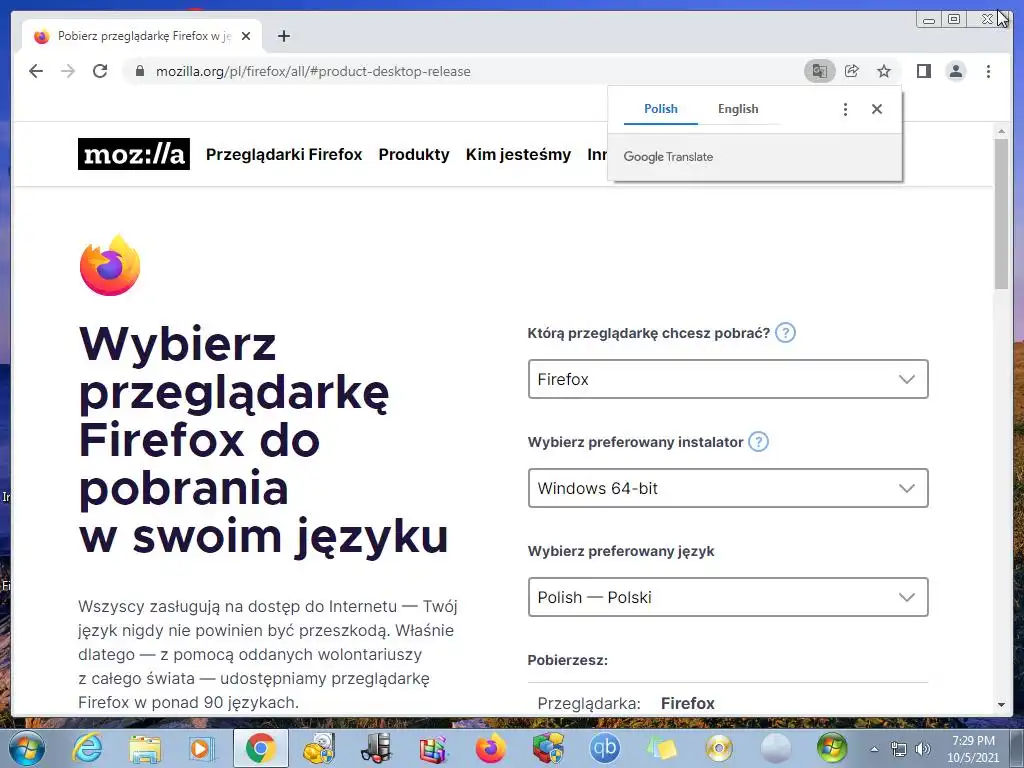Click the Translate this page icon
Image resolution: width=1024 pixels, height=768 pixels.
tap(820, 71)
